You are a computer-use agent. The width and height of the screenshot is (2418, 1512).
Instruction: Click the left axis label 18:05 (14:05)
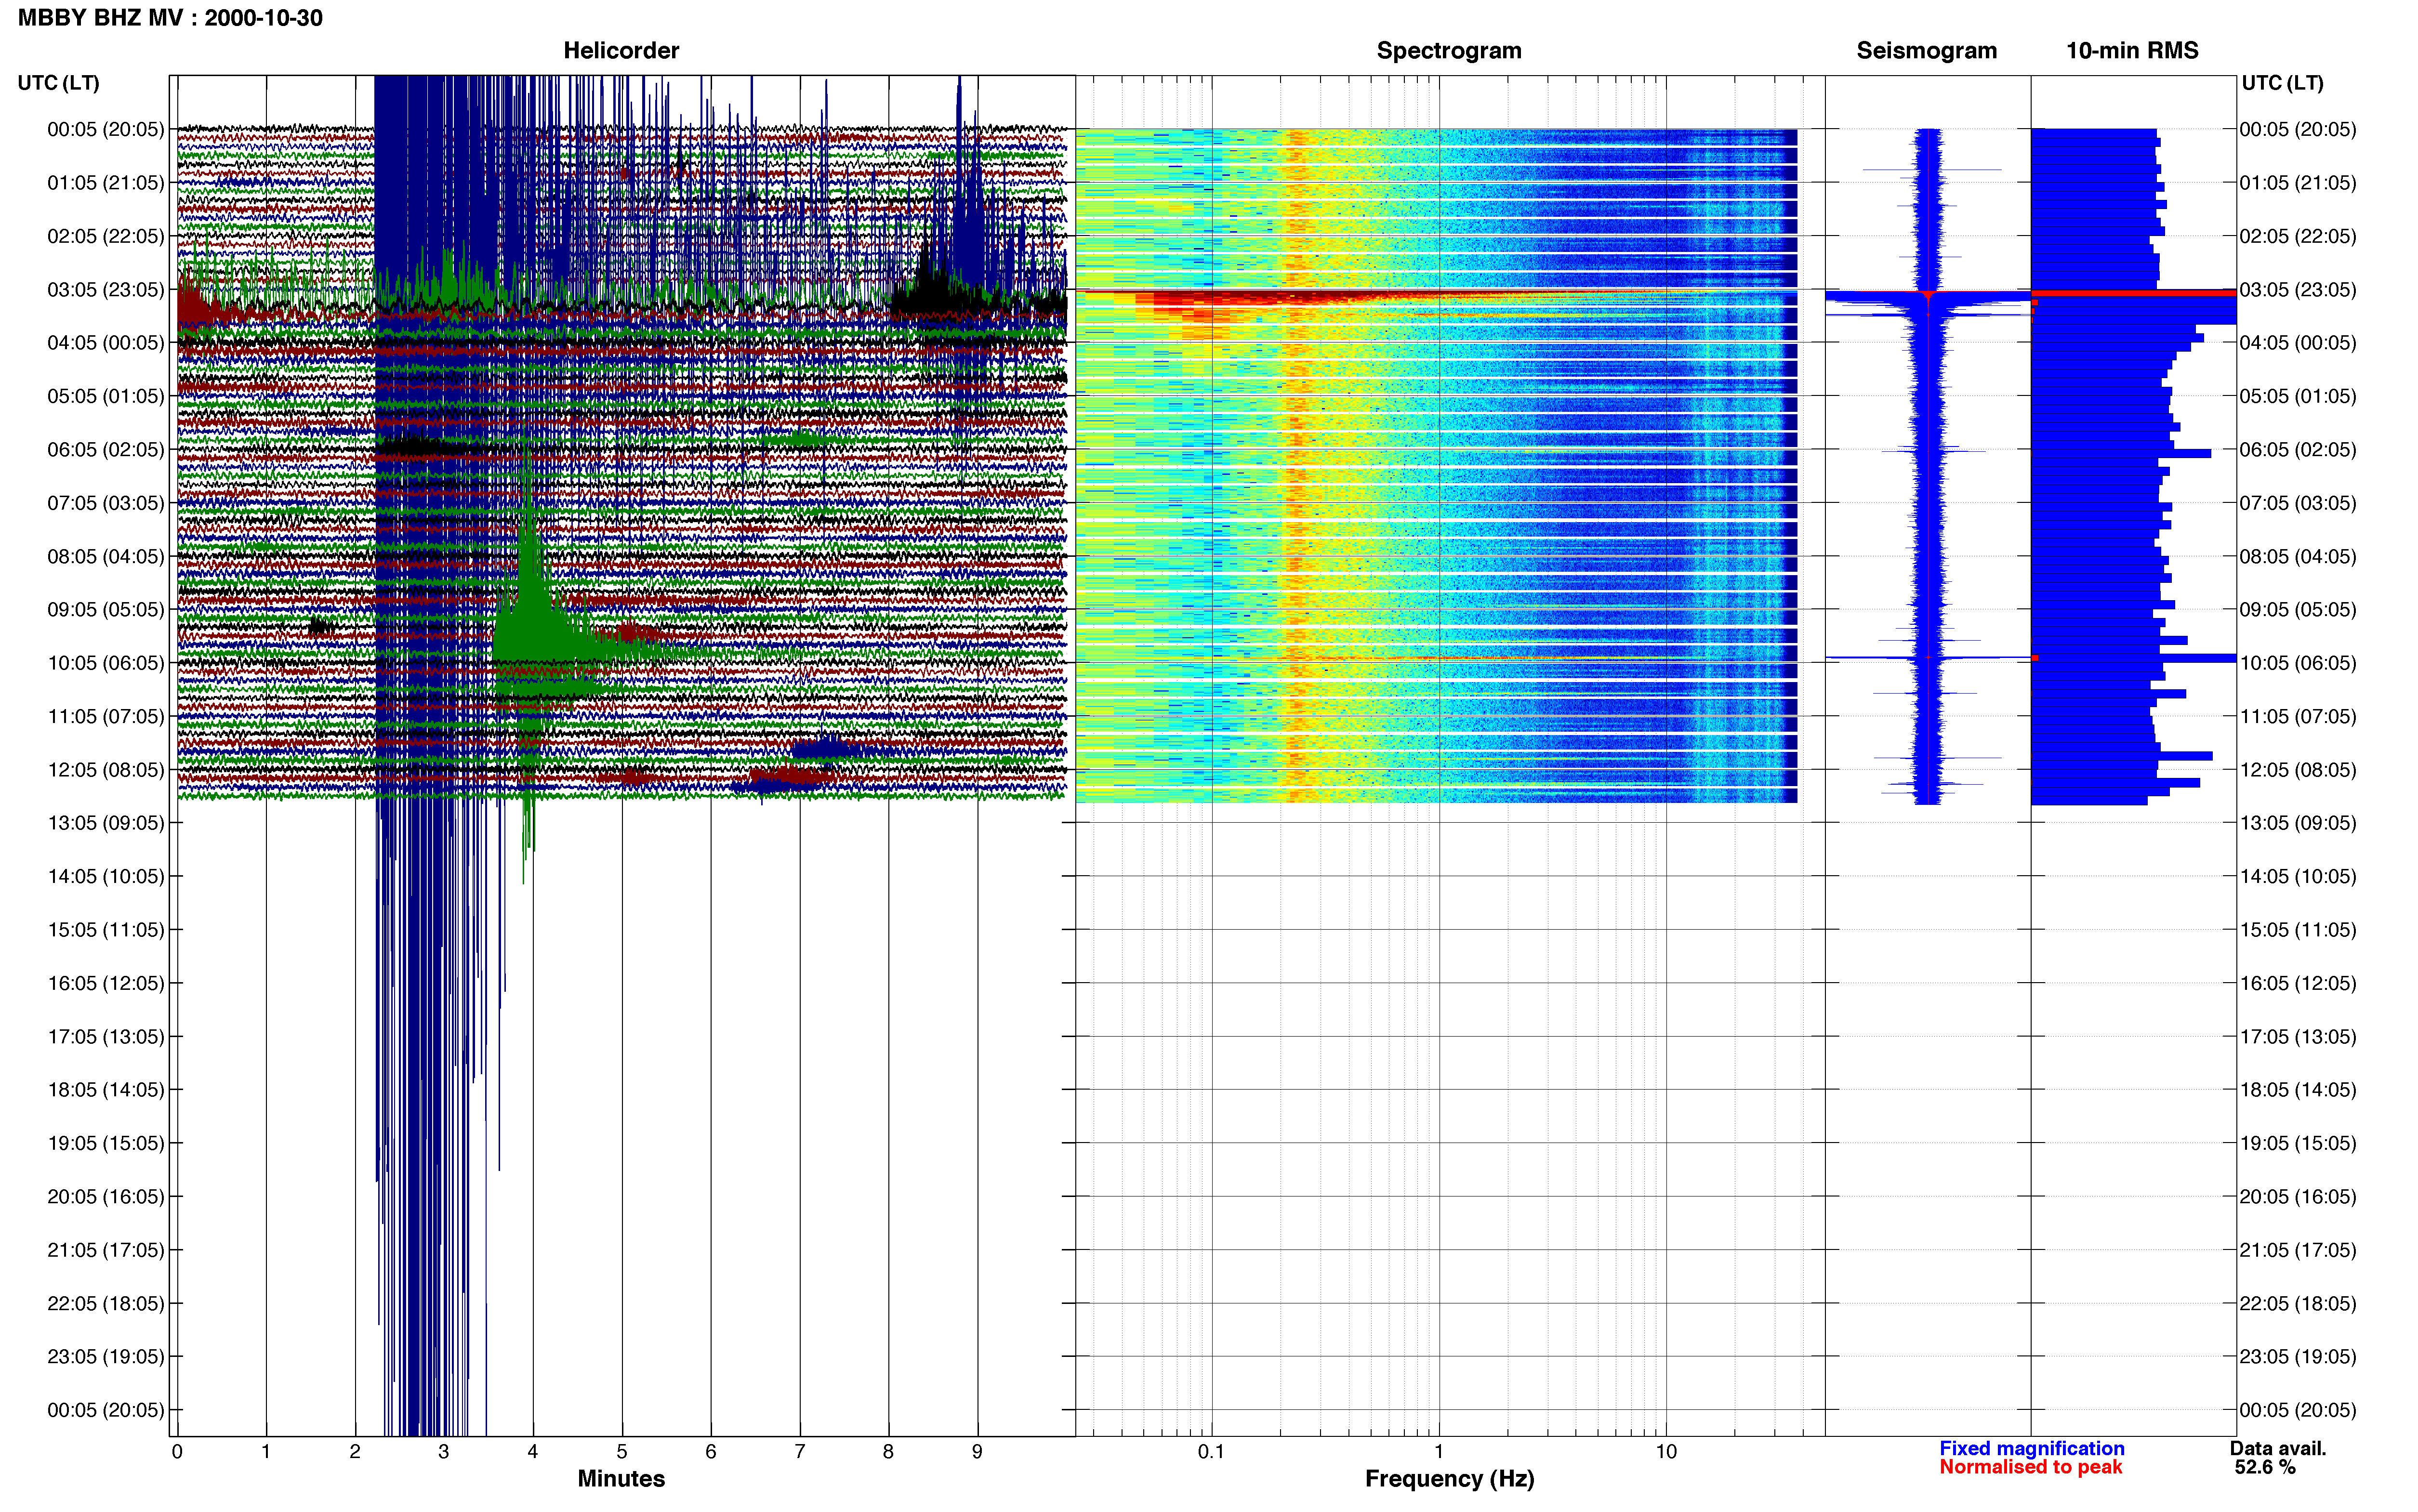pyautogui.click(x=106, y=1090)
